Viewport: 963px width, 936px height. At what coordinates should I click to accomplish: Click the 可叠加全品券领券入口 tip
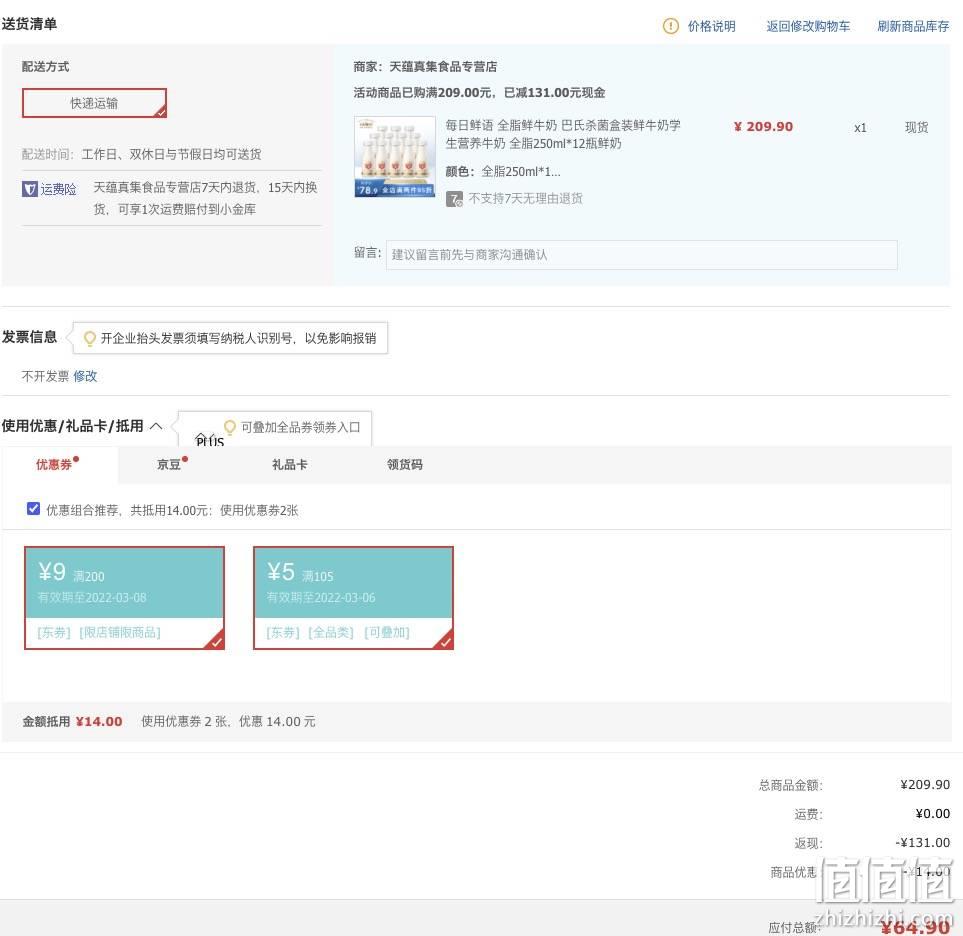(x=300, y=427)
